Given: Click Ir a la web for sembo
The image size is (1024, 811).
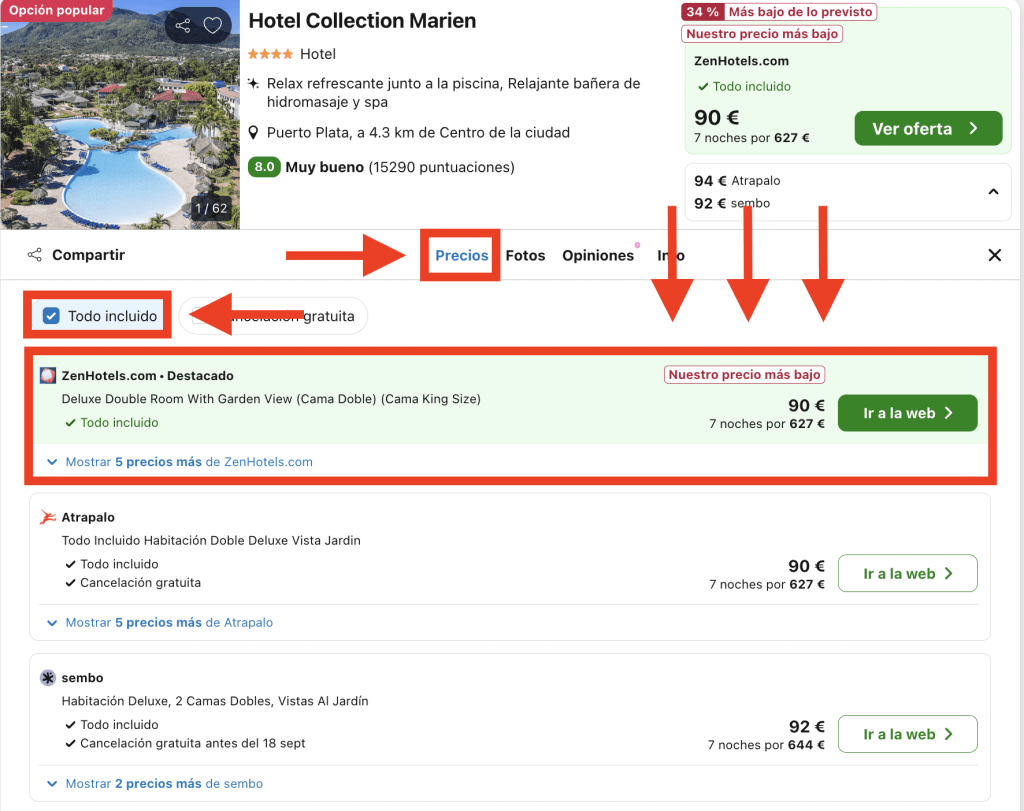Looking at the screenshot, I should pyautogui.click(x=907, y=734).
